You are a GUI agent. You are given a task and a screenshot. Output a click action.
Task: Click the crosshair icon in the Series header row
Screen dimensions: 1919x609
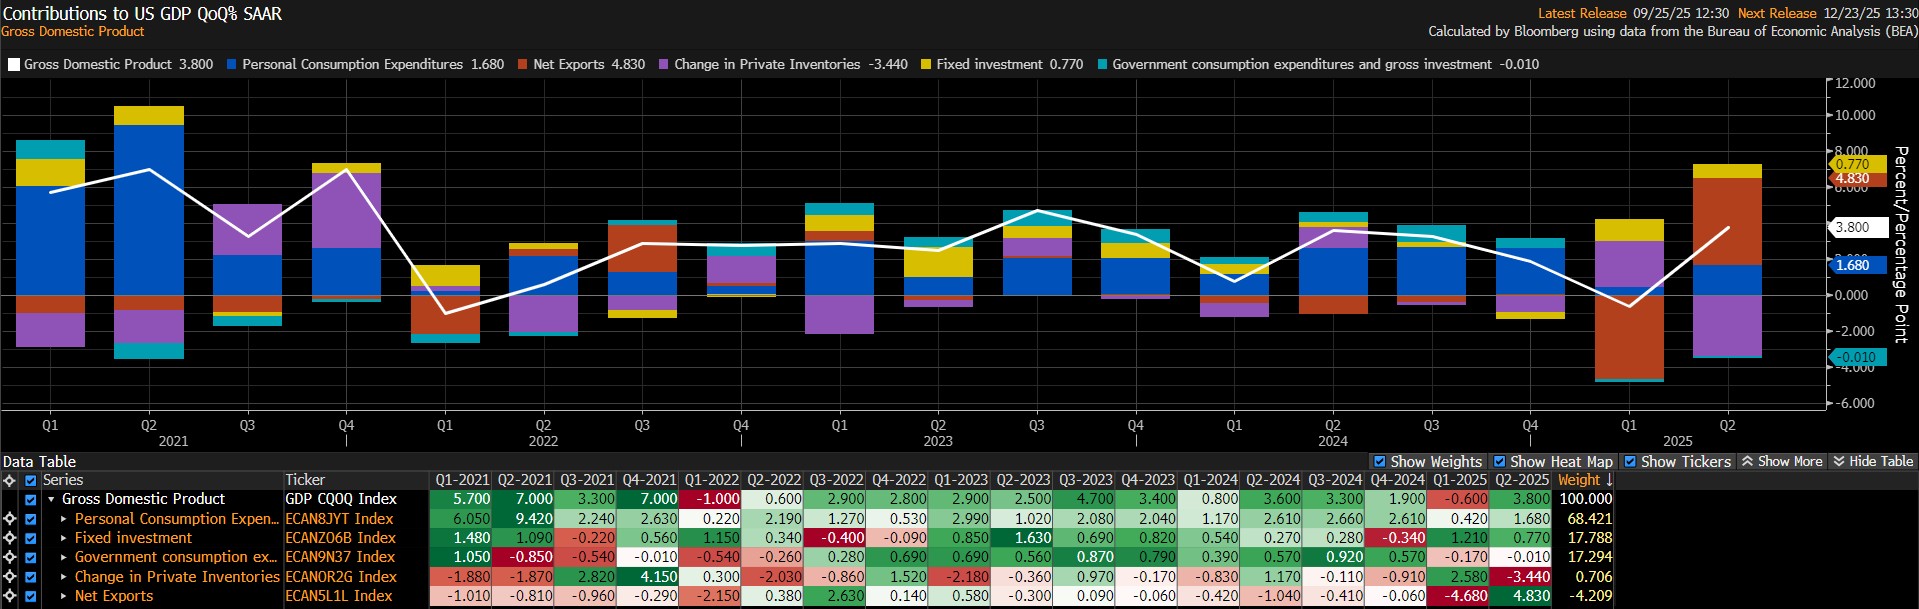tap(10, 481)
